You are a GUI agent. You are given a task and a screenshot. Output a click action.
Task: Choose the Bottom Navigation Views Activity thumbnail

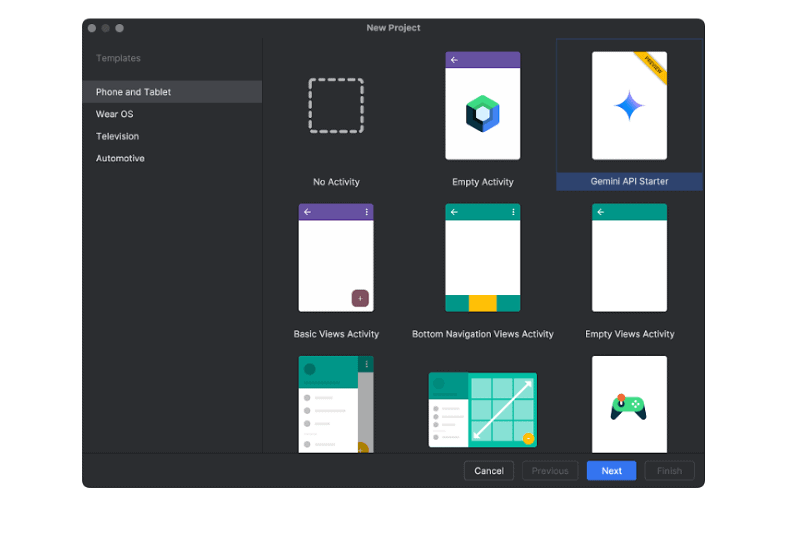point(483,258)
